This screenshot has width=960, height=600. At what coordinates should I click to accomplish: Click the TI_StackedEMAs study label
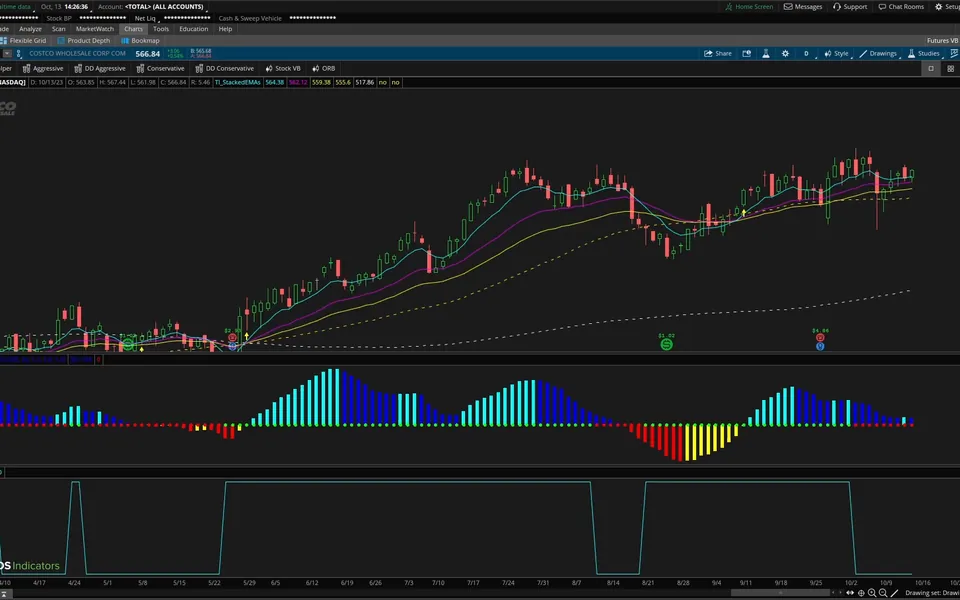238,82
